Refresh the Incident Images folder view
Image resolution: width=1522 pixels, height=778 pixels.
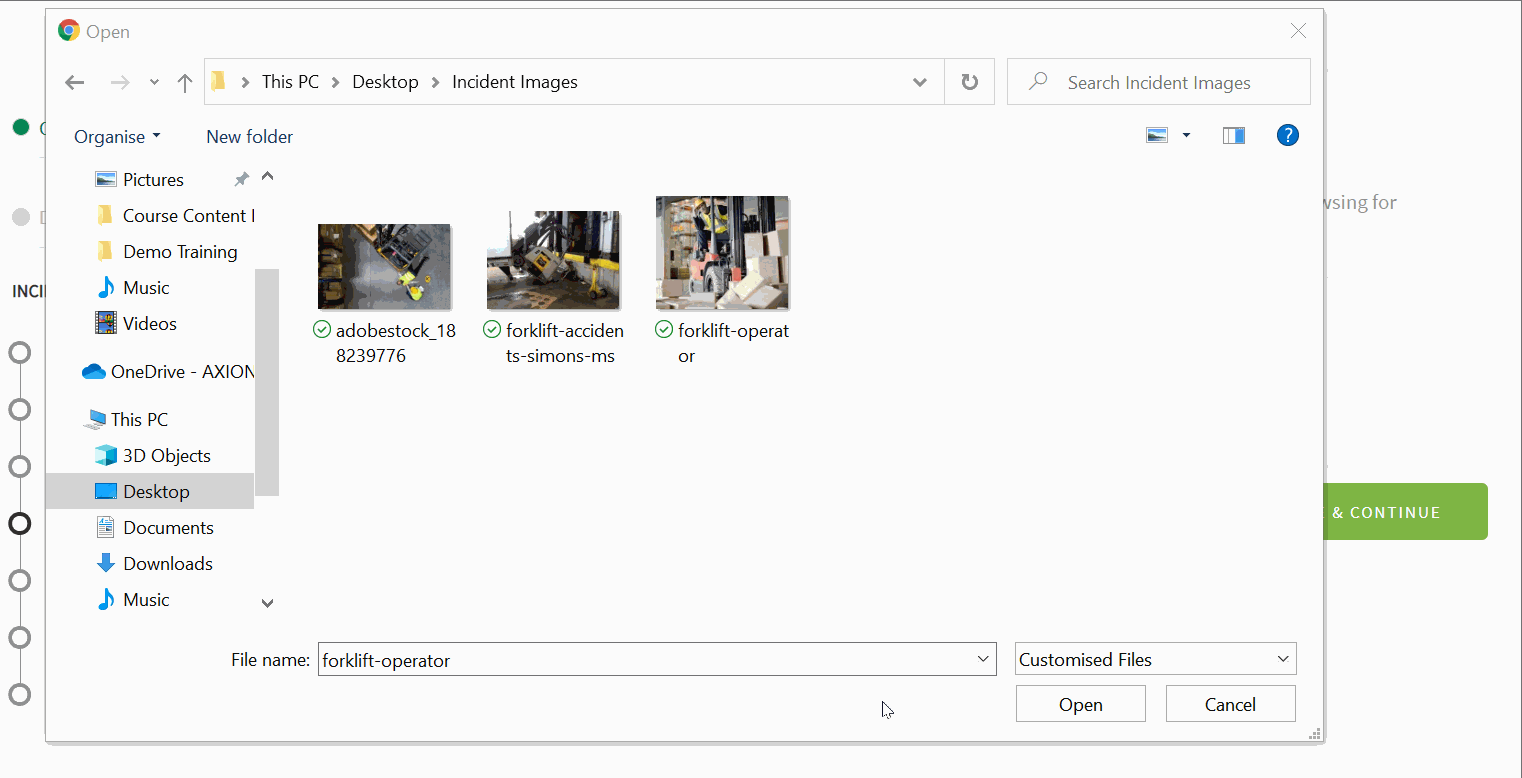tap(969, 82)
